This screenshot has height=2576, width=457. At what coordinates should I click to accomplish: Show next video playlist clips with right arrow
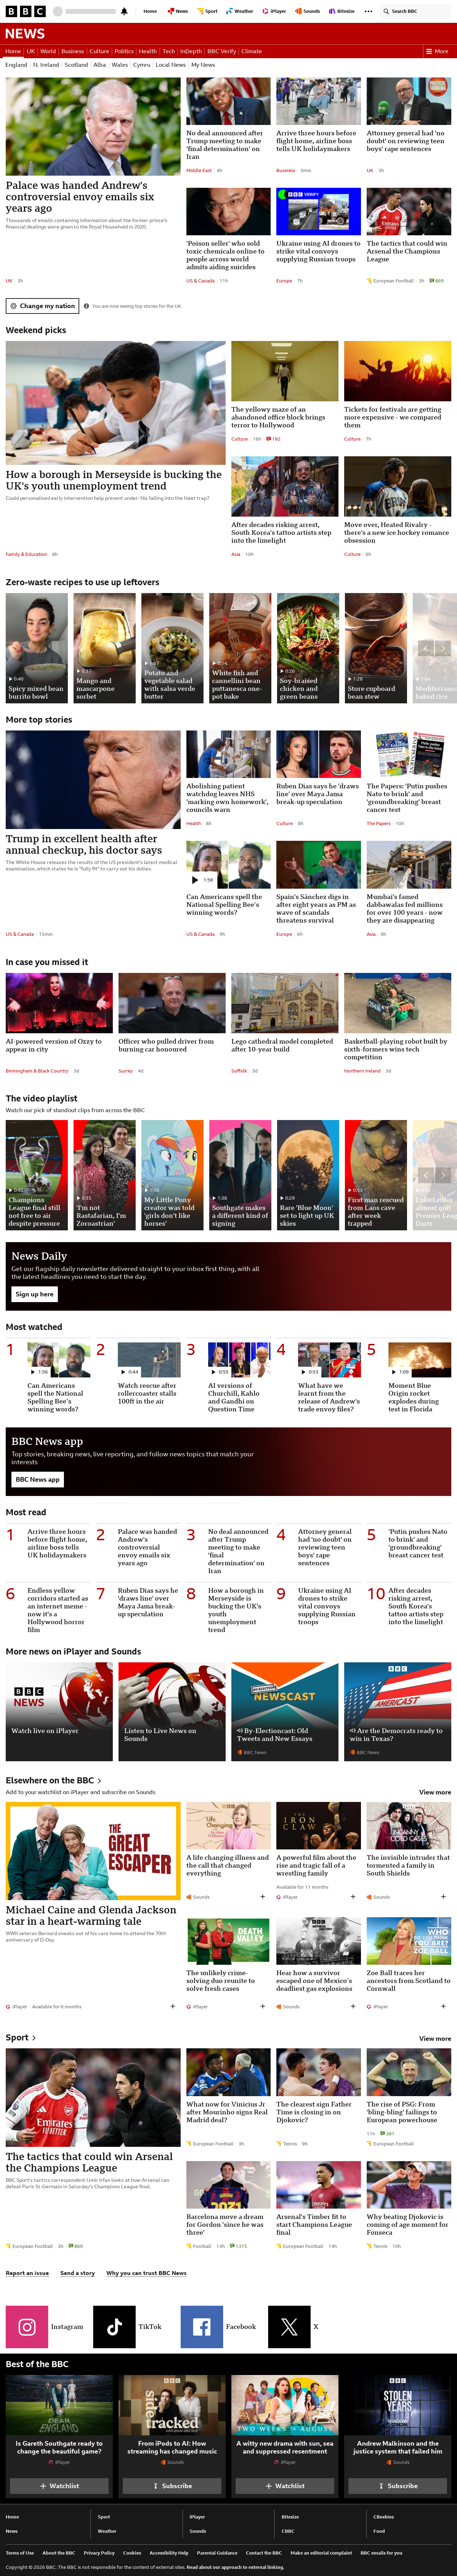point(443,1175)
